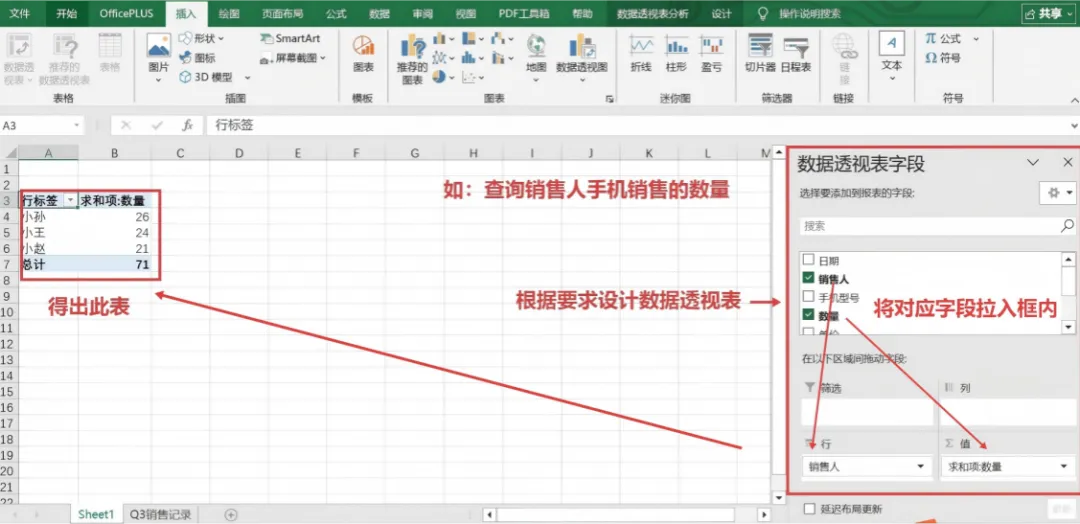Switch to the 页面布局 ribbon tab
The image size is (1080, 524).
click(x=283, y=13)
